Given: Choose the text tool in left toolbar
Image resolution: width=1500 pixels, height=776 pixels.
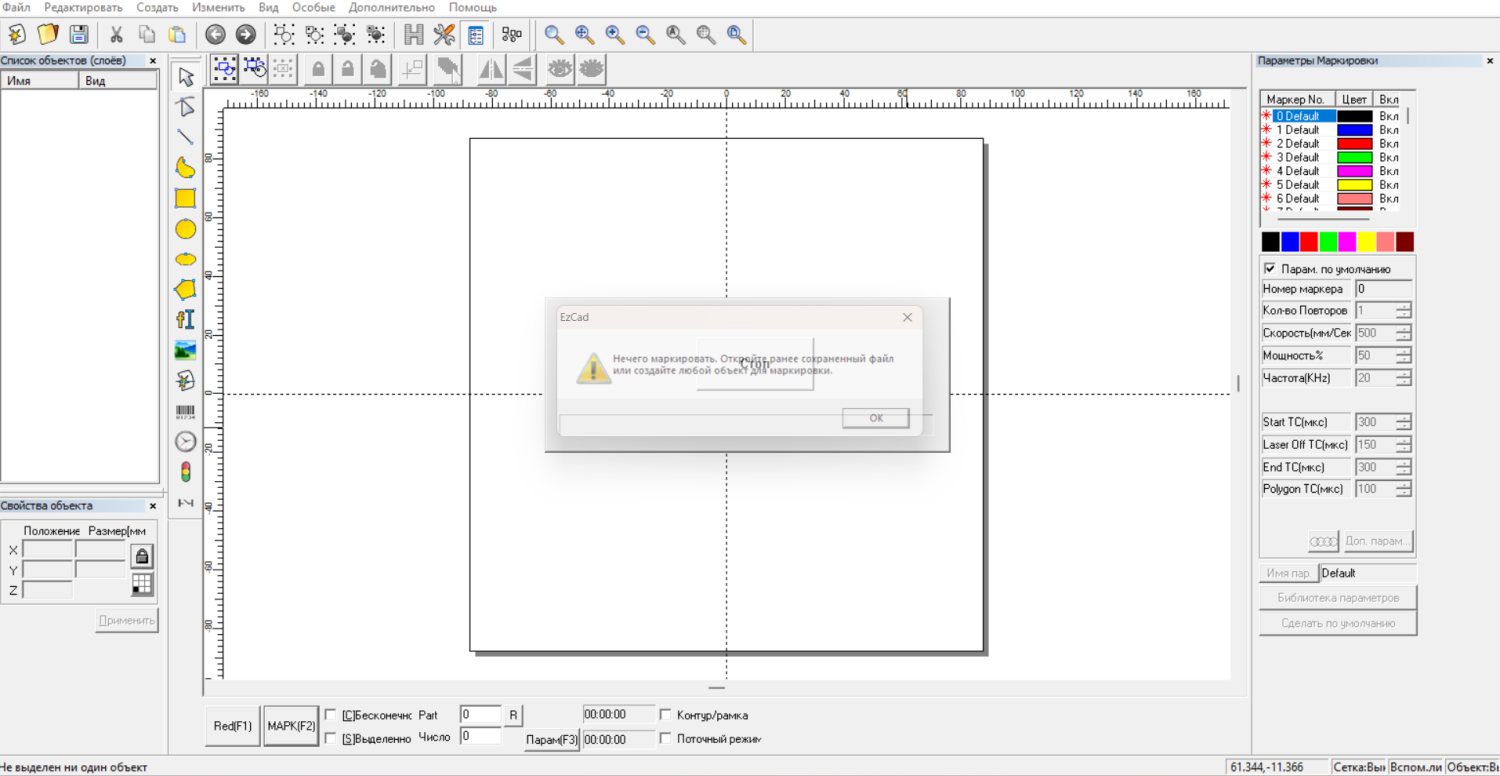Looking at the screenshot, I should coord(185,320).
